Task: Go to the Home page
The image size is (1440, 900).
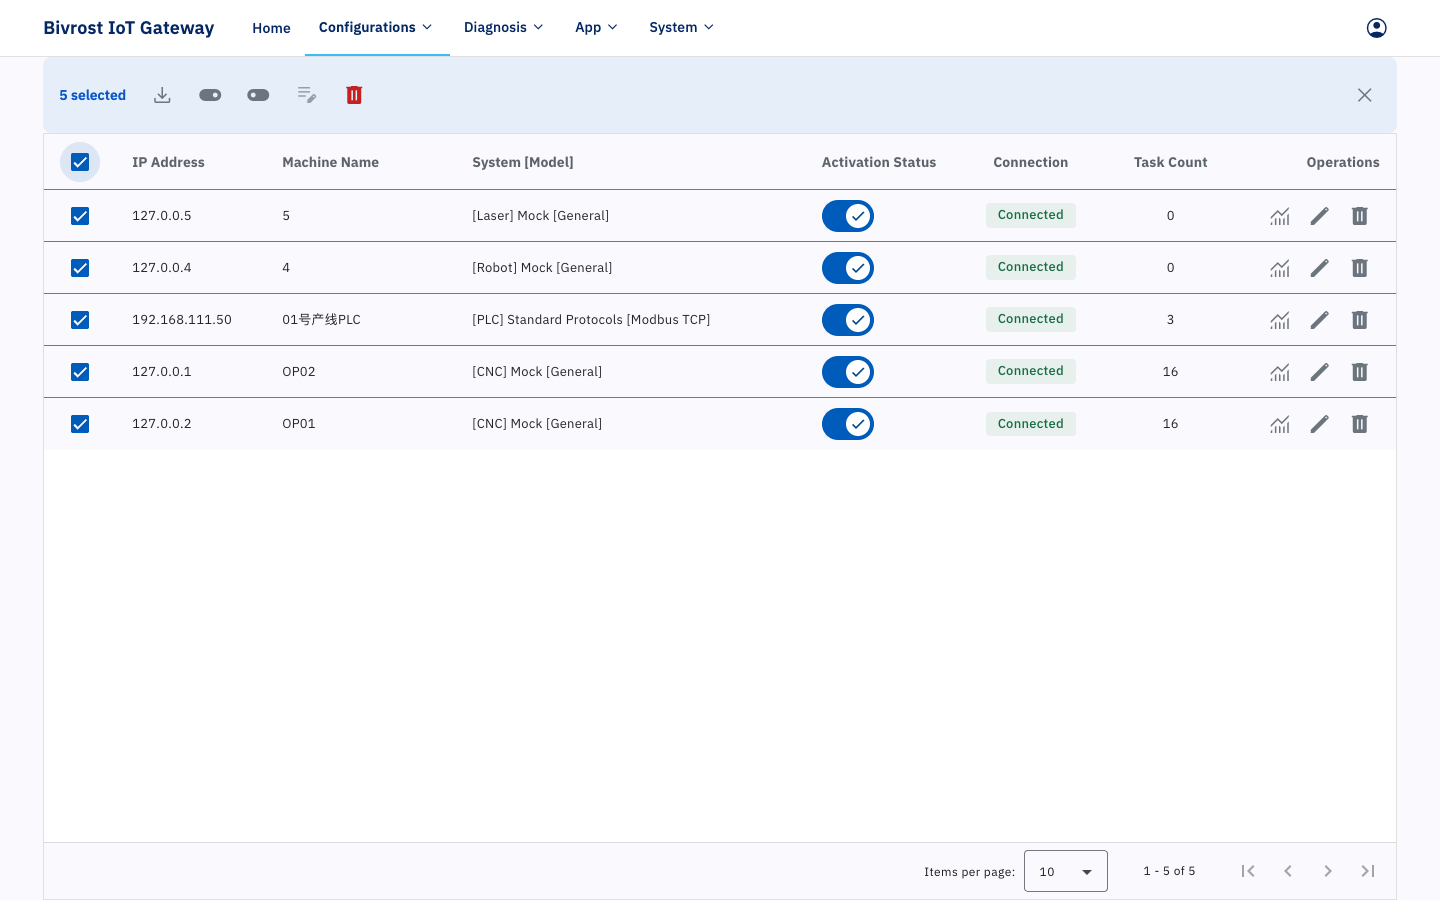Action: (x=271, y=28)
